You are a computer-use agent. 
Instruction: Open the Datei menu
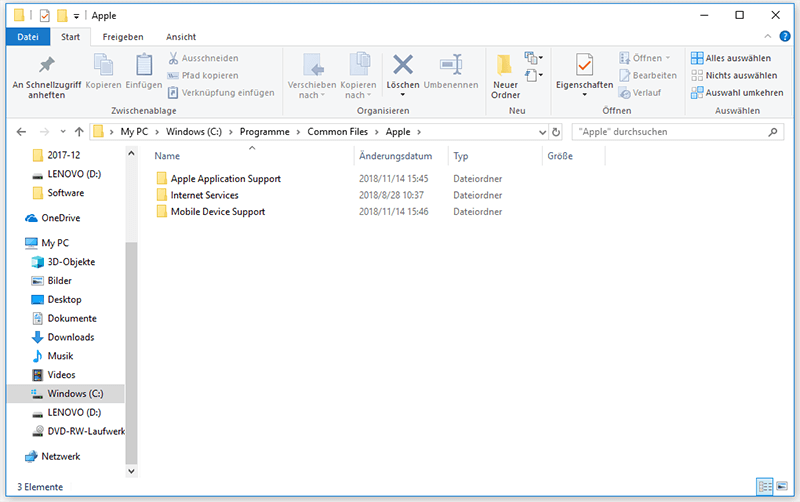tap(28, 37)
